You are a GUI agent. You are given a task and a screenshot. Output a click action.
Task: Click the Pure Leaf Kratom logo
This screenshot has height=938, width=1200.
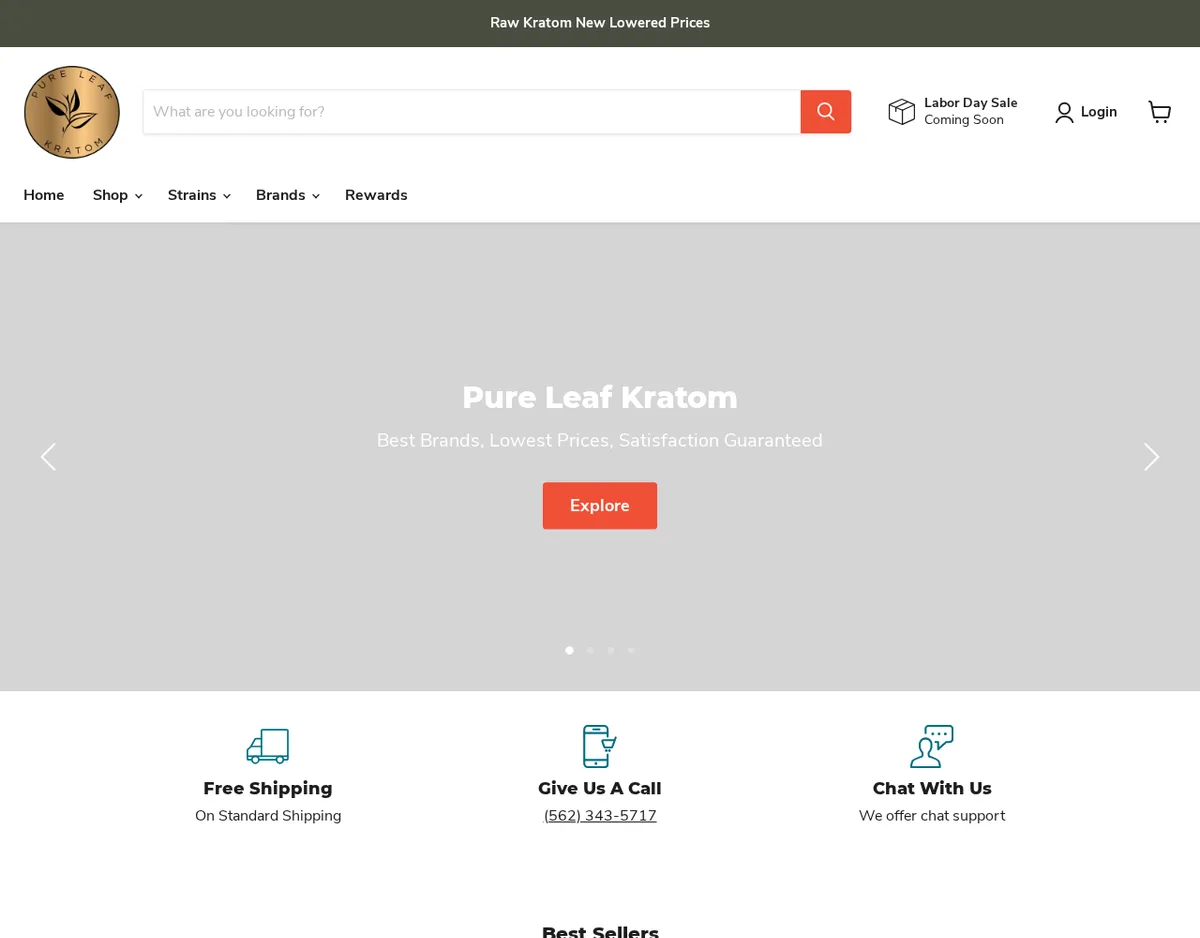[x=72, y=112]
